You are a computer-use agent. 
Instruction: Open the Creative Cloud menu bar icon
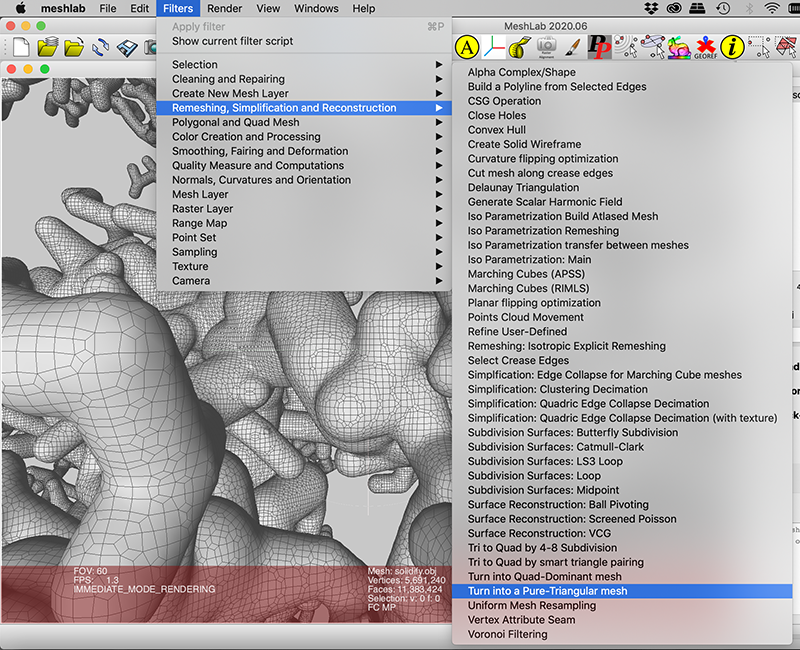click(x=674, y=8)
